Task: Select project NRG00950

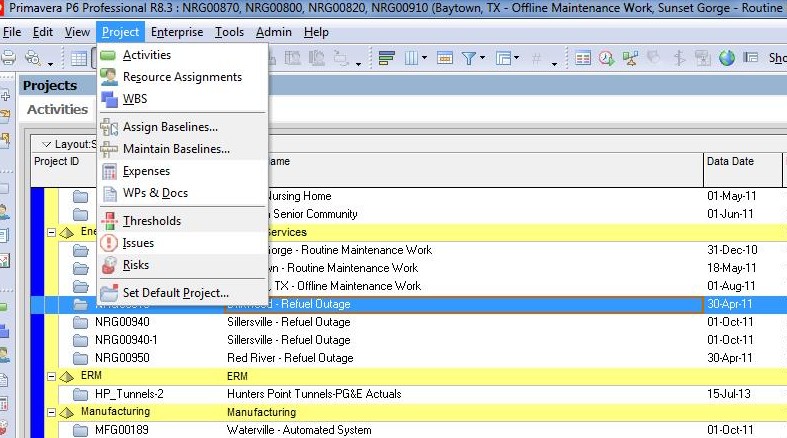Action: 122,358
